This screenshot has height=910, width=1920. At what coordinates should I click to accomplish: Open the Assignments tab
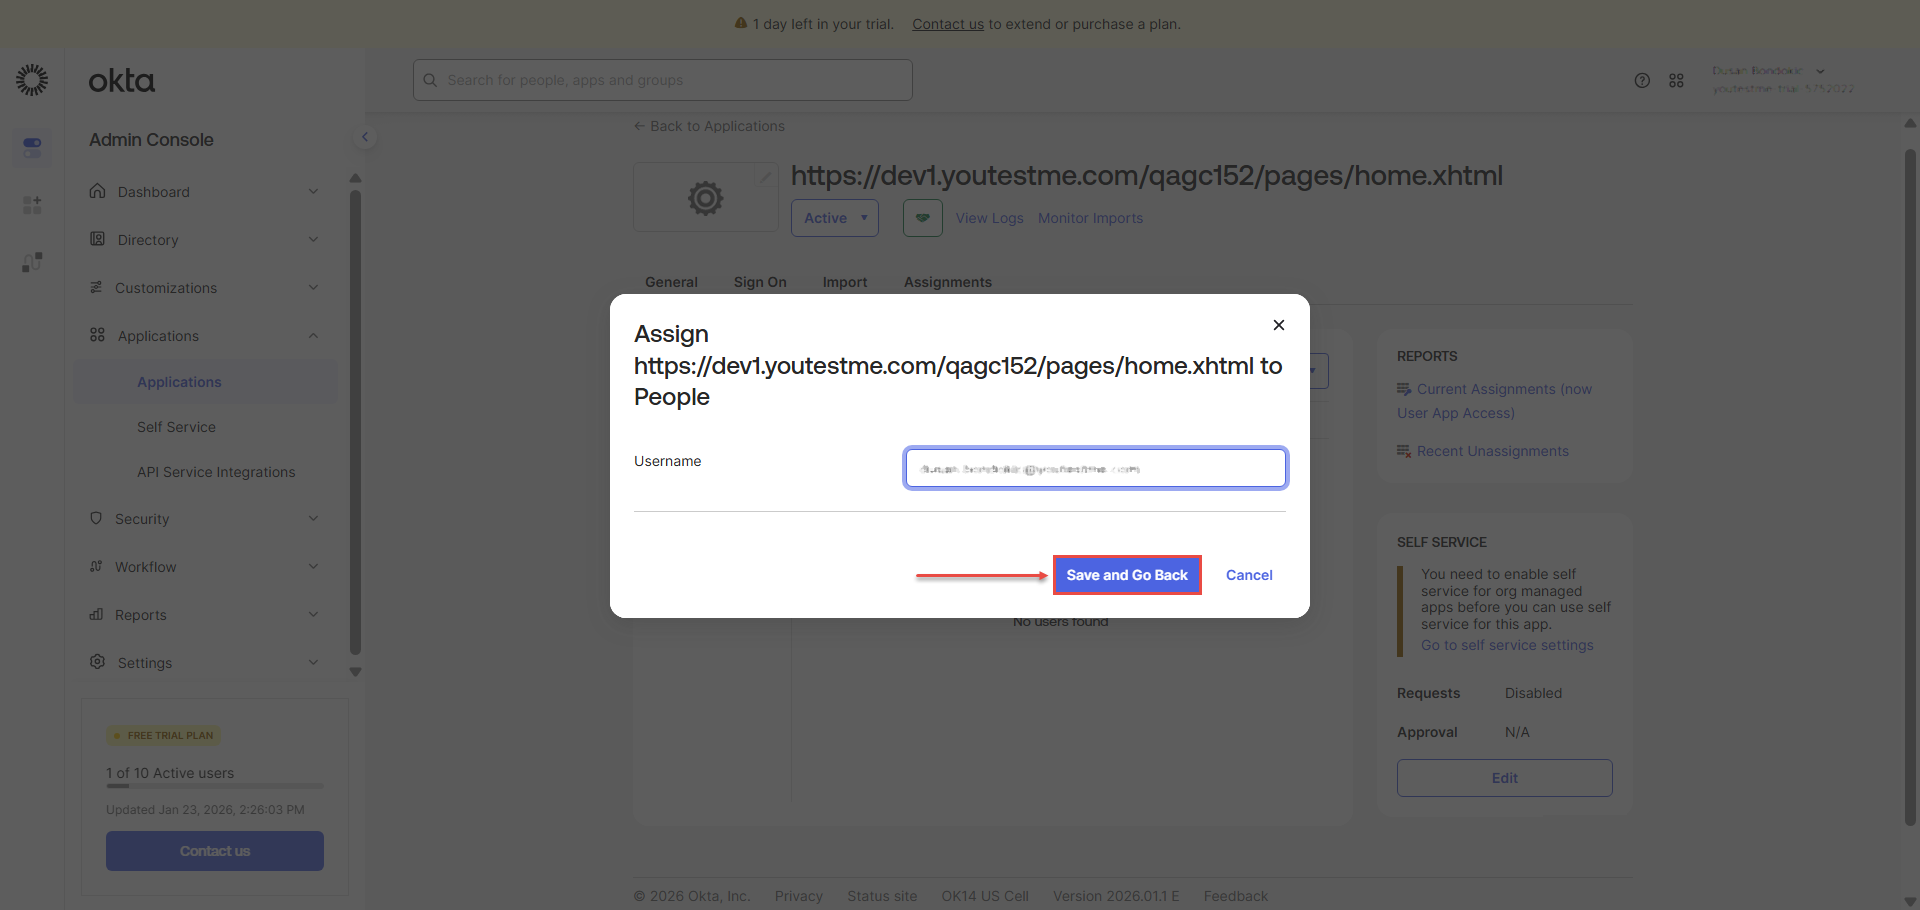click(947, 282)
